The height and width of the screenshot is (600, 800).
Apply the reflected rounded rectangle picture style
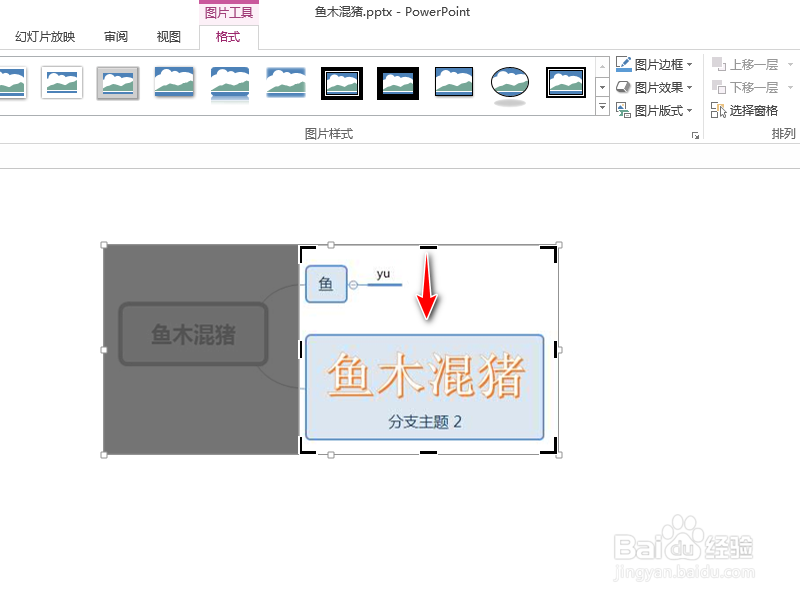click(230, 84)
